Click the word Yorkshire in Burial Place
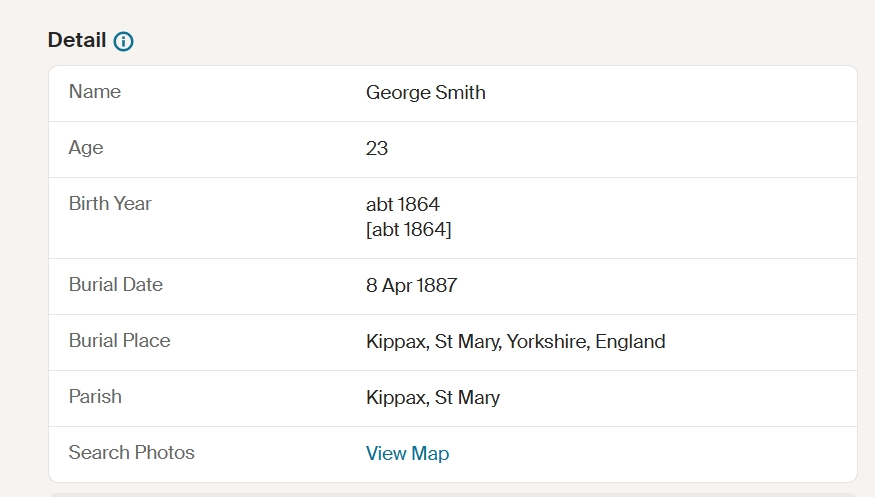The width and height of the screenshot is (875, 497). [x=548, y=341]
